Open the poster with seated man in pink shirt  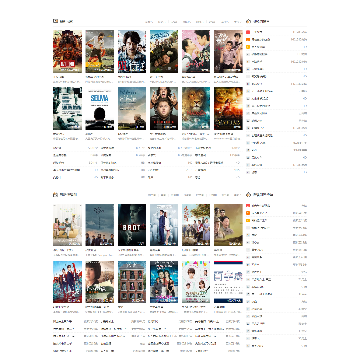pos(228,51)
